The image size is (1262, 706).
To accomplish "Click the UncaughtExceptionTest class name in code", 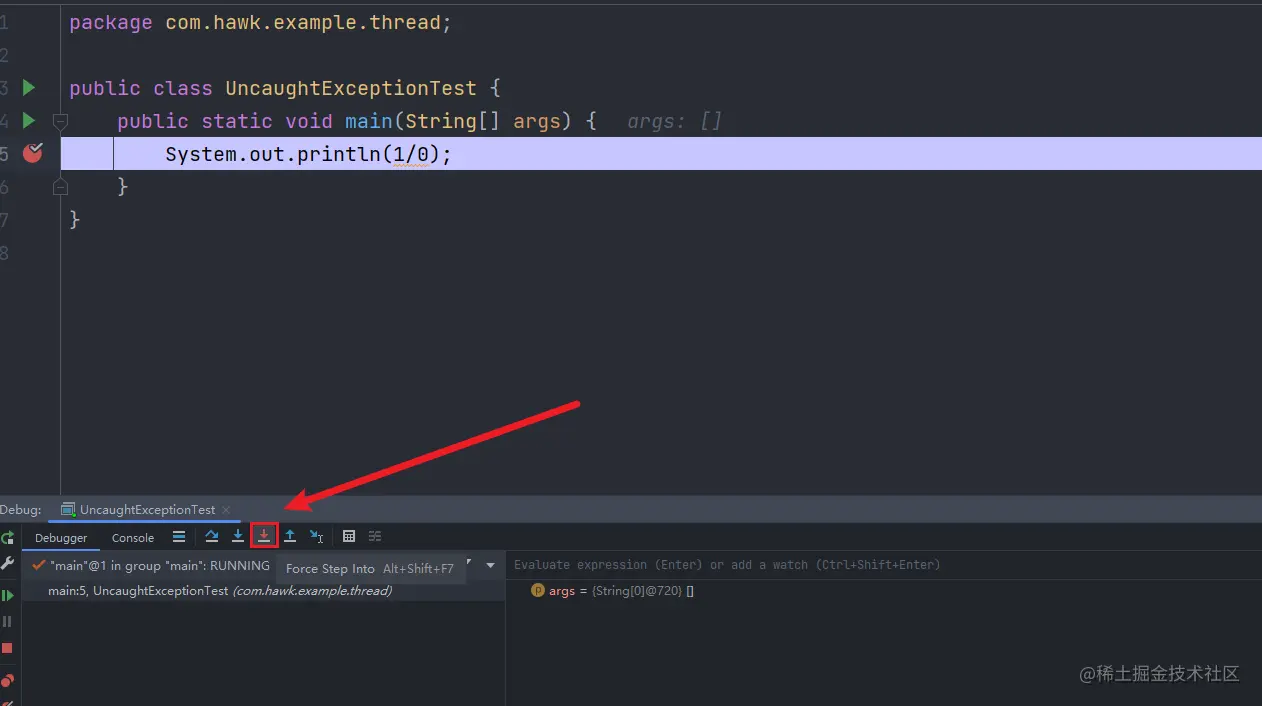I will point(351,88).
